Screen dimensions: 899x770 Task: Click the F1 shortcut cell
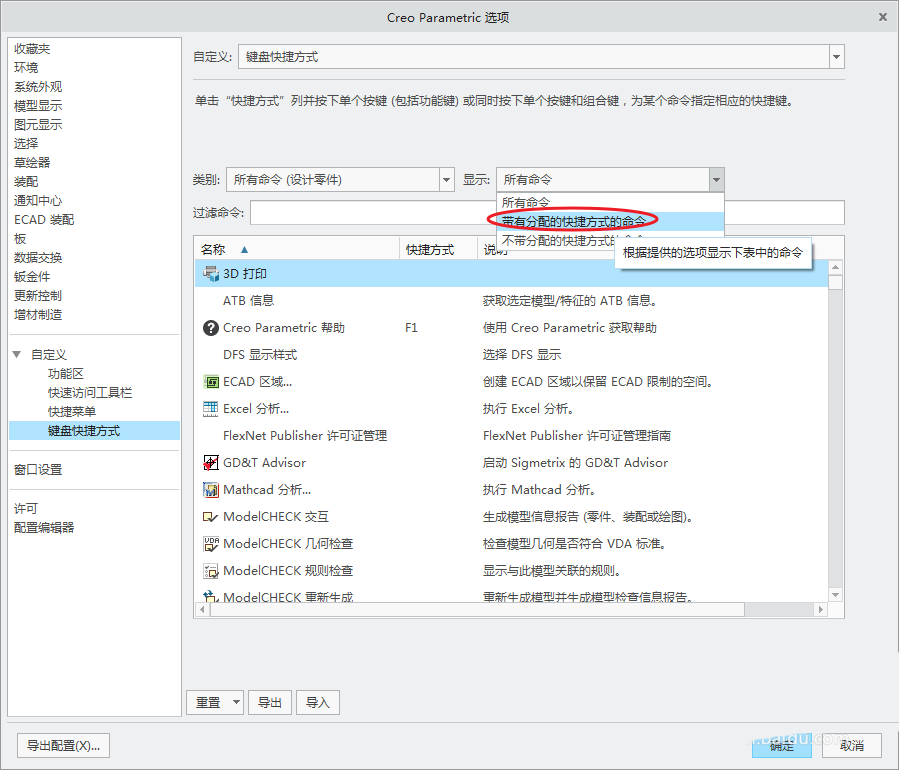pos(411,328)
